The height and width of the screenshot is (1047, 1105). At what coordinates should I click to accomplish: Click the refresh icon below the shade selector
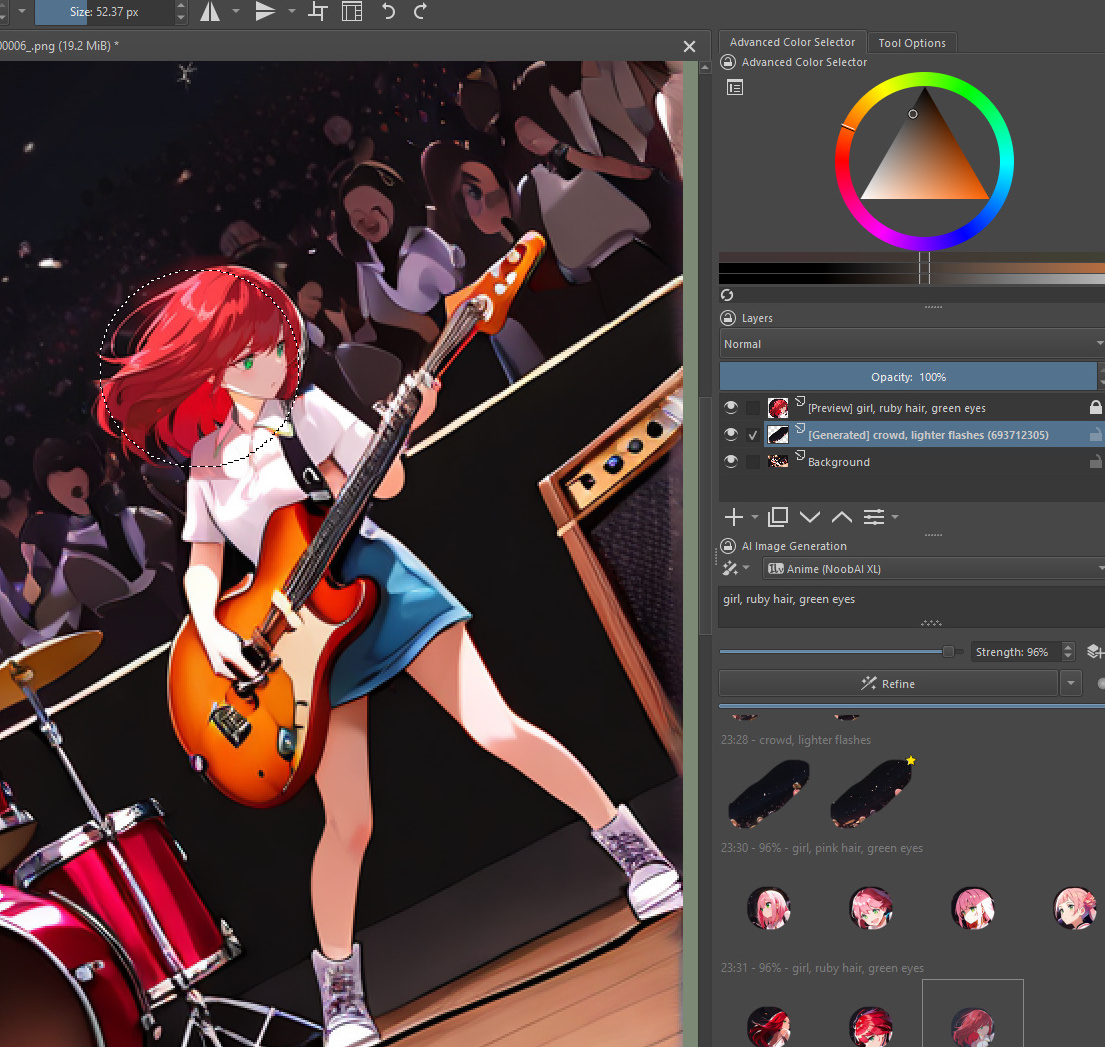pyautogui.click(x=727, y=295)
